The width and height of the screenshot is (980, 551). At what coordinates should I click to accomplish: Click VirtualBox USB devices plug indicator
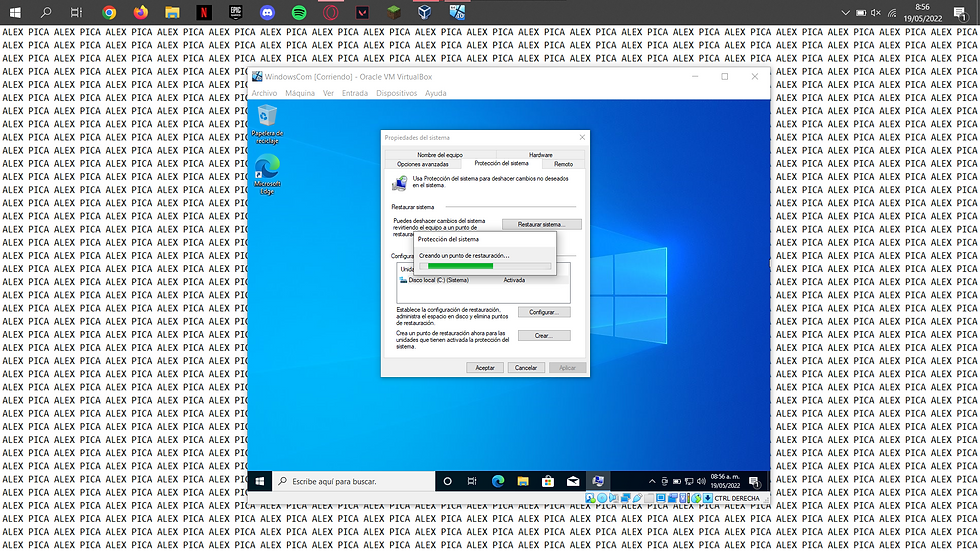click(638, 498)
